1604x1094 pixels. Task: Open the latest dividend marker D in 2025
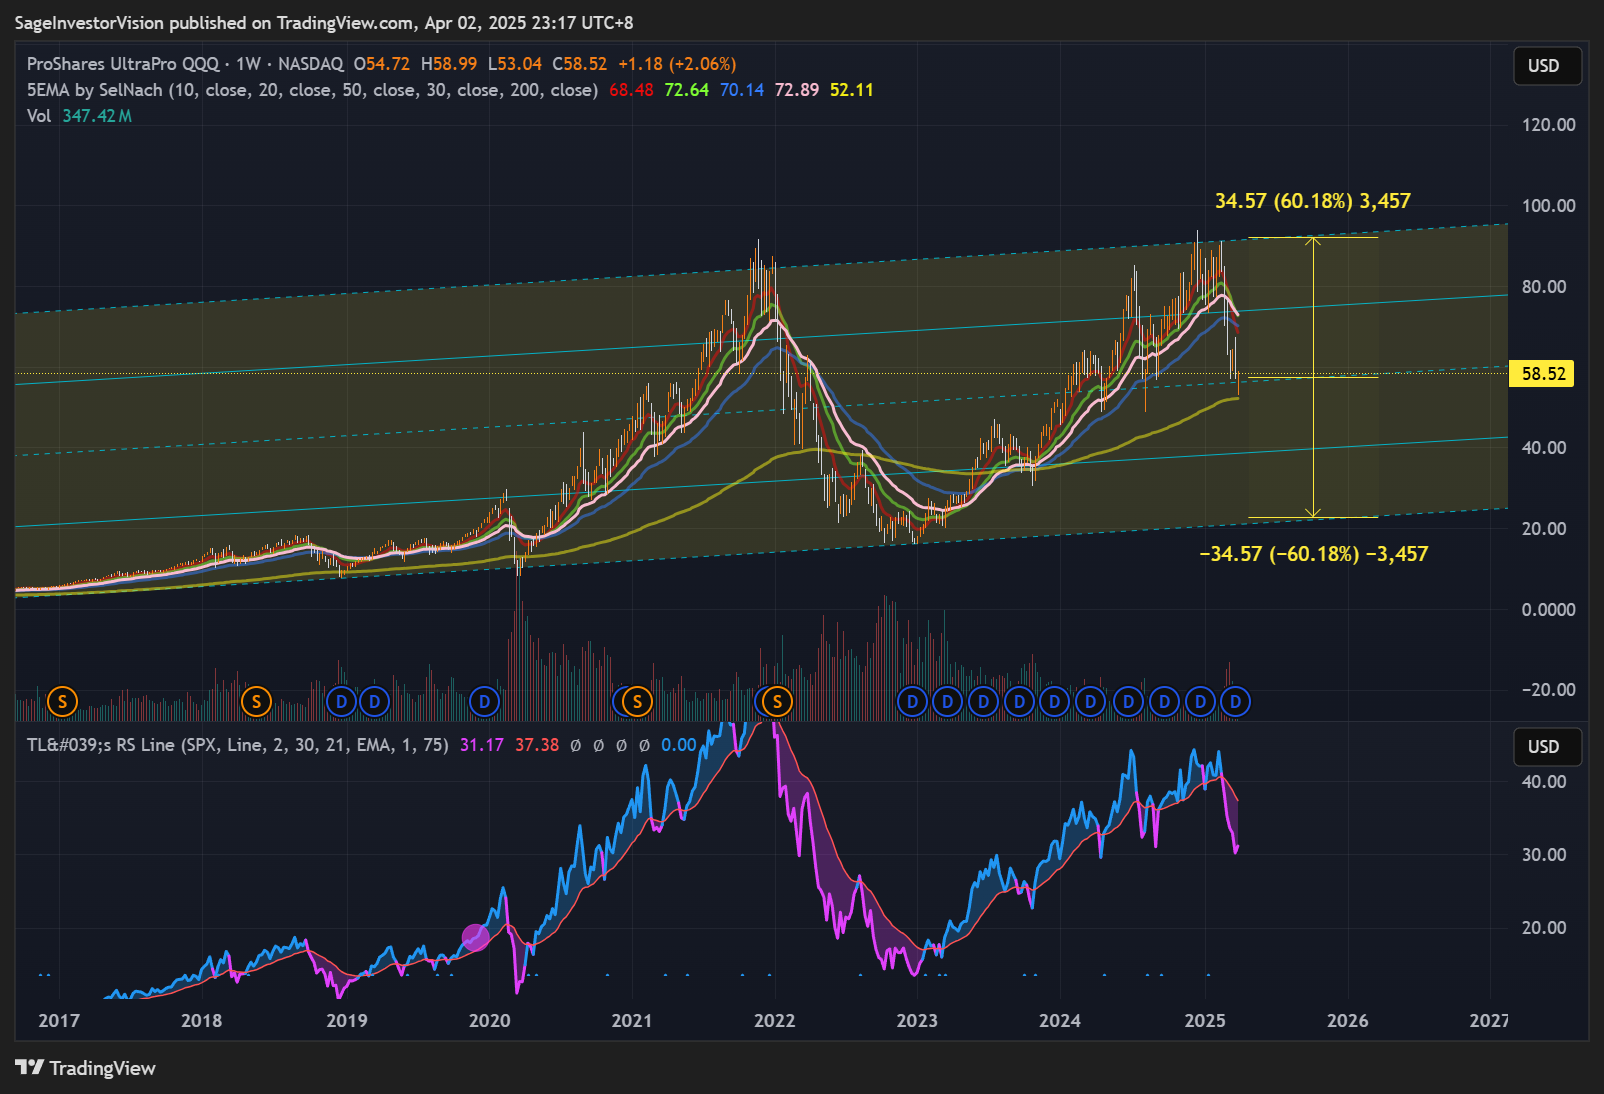coord(1236,702)
